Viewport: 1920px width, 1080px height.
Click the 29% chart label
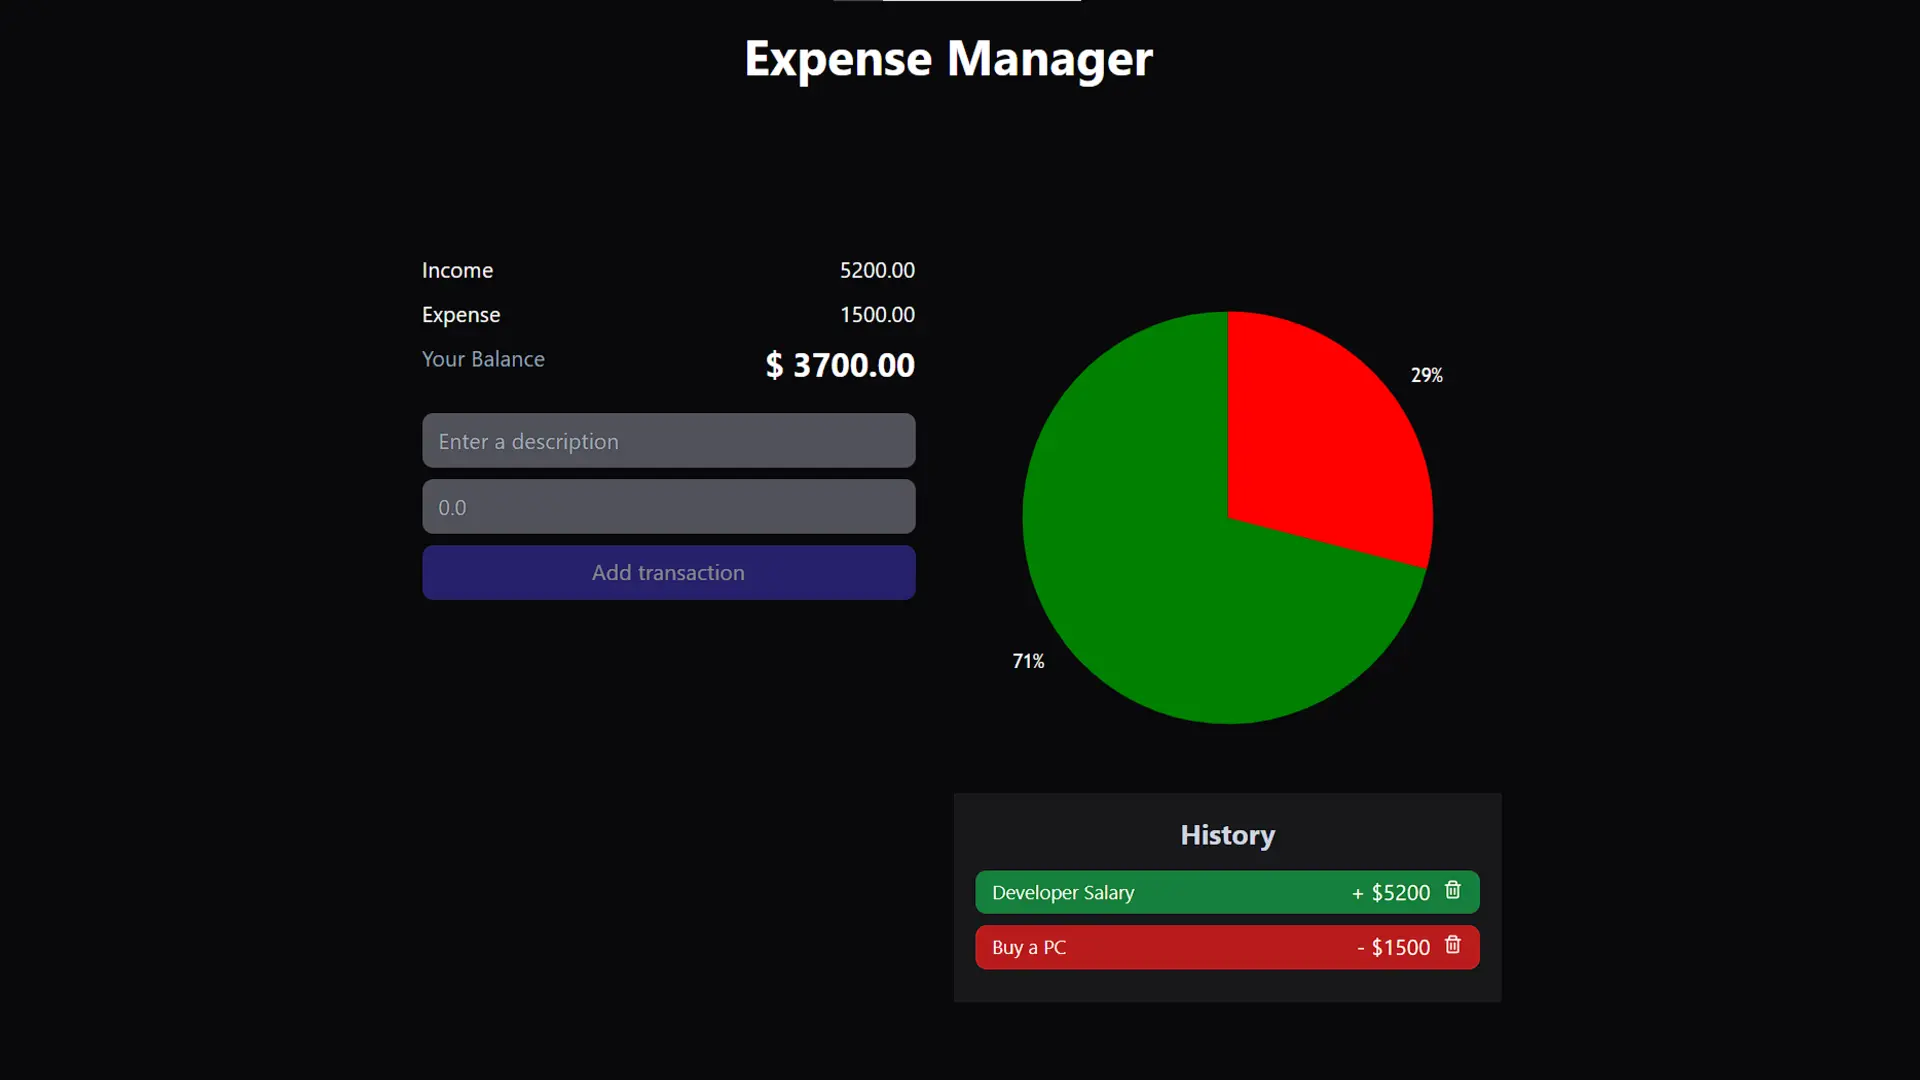click(1426, 375)
